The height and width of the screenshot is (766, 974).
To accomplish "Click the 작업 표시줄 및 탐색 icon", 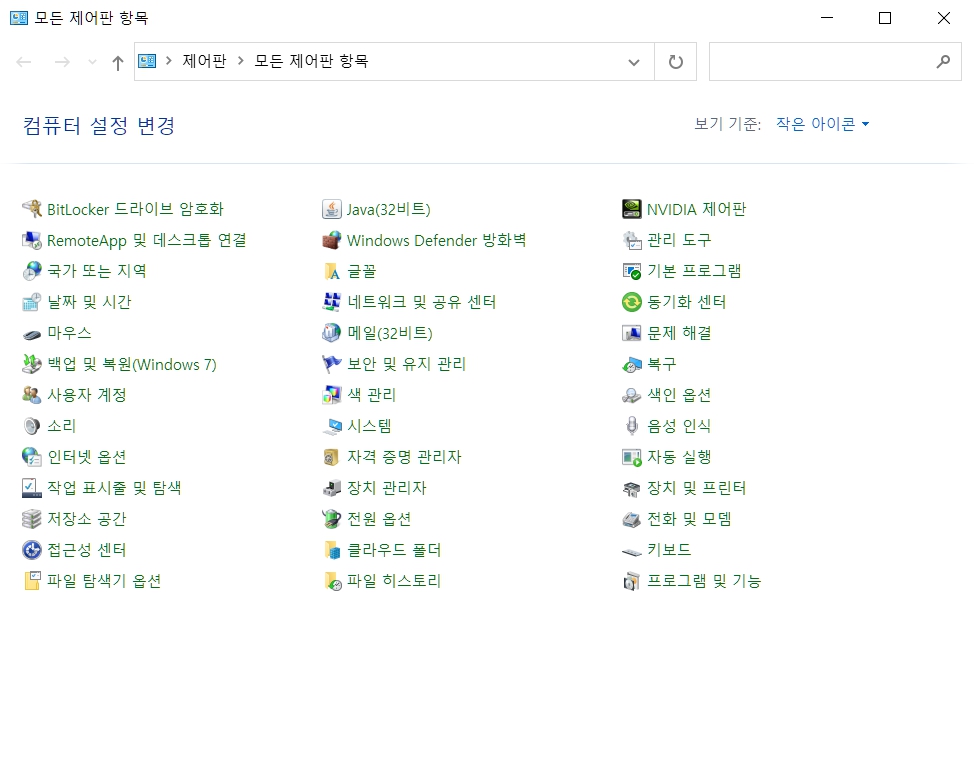I will tap(32, 488).
